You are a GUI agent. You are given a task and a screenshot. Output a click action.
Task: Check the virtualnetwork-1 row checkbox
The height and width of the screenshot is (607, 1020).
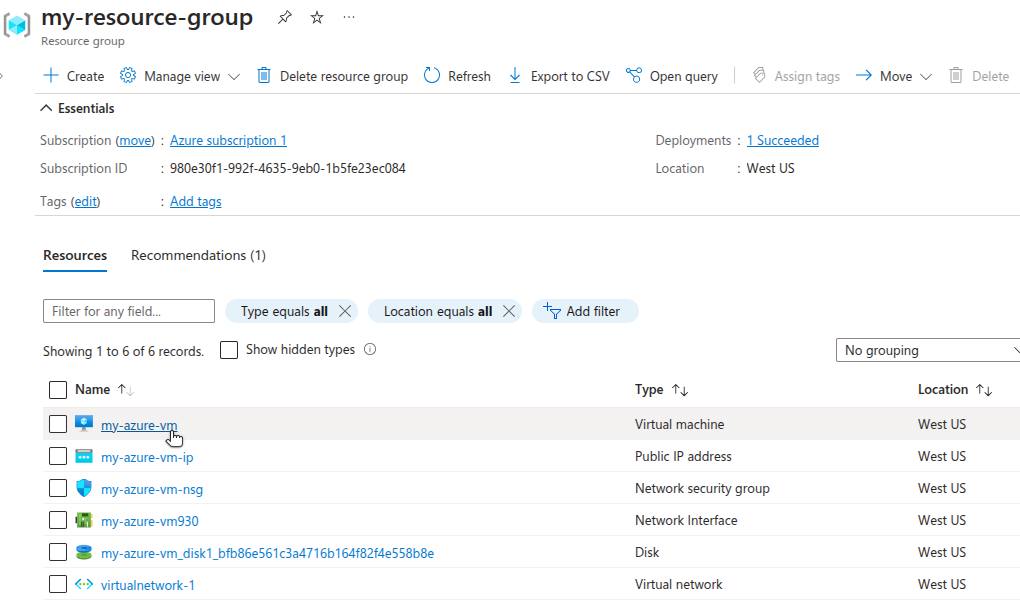coord(58,584)
